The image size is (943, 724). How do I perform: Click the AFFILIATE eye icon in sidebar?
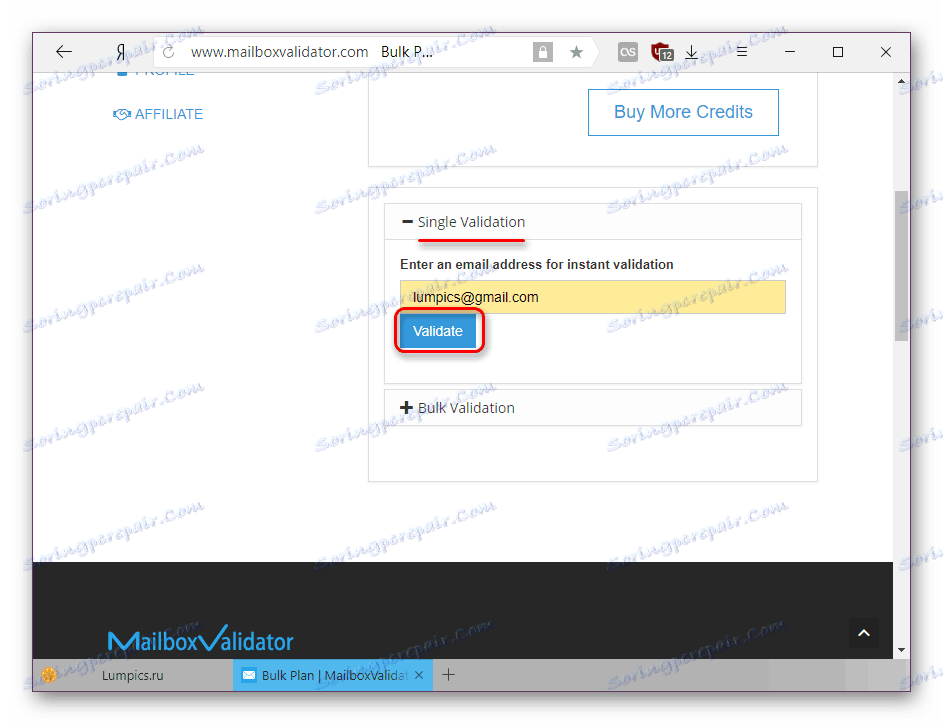tap(122, 114)
